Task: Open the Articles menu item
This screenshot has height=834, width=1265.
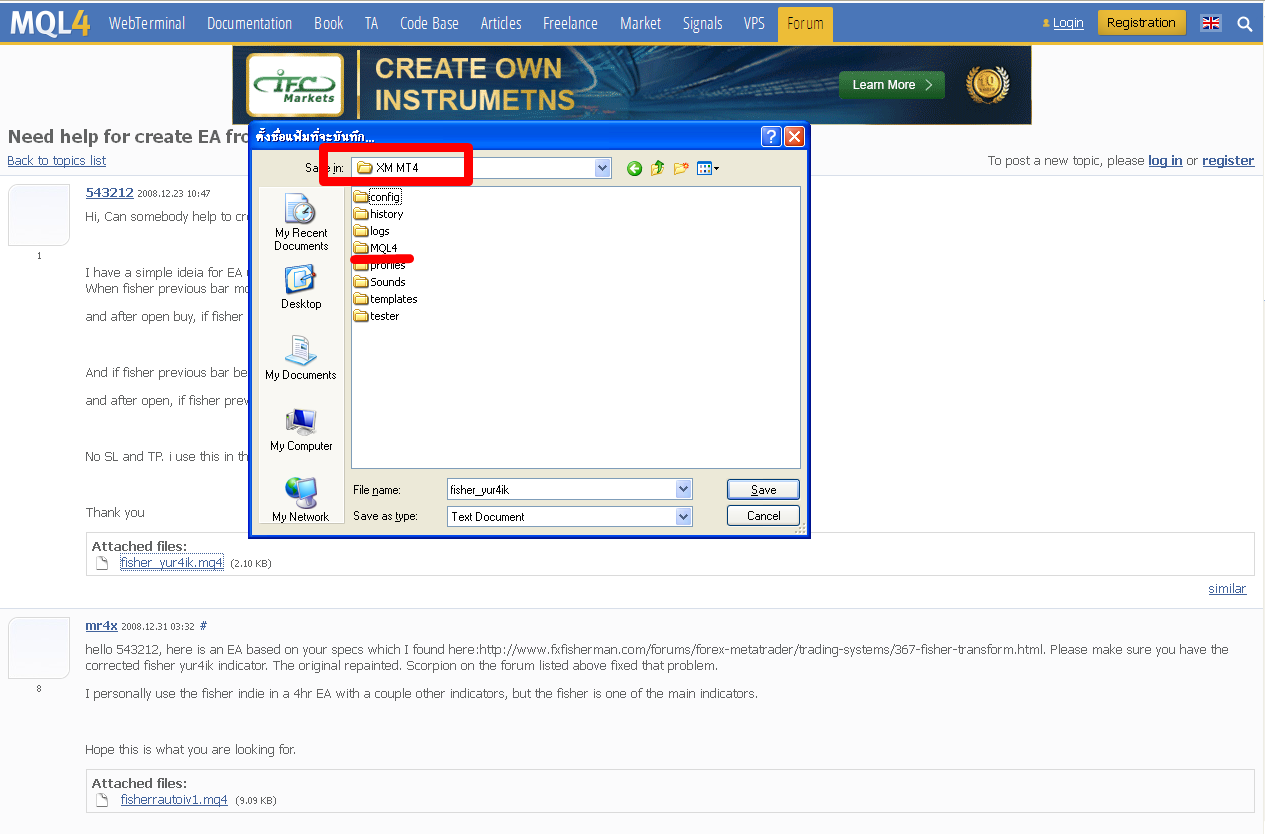Action: [501, 23]
